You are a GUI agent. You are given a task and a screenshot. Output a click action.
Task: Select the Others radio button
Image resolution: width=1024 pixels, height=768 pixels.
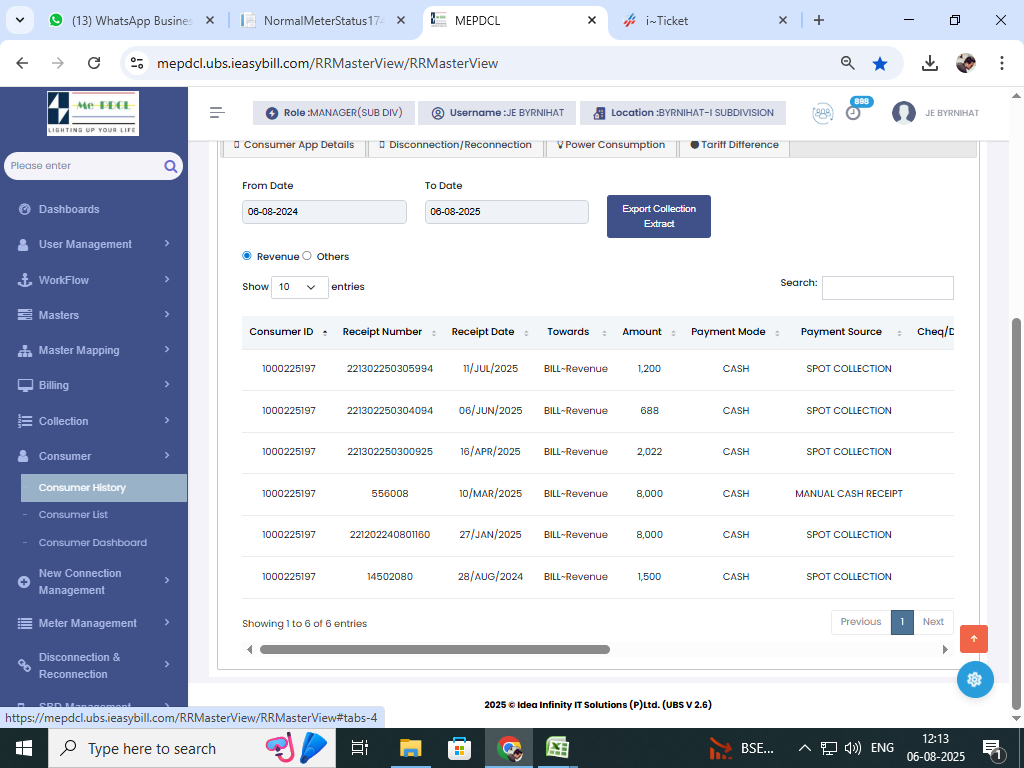click(307, 256)
